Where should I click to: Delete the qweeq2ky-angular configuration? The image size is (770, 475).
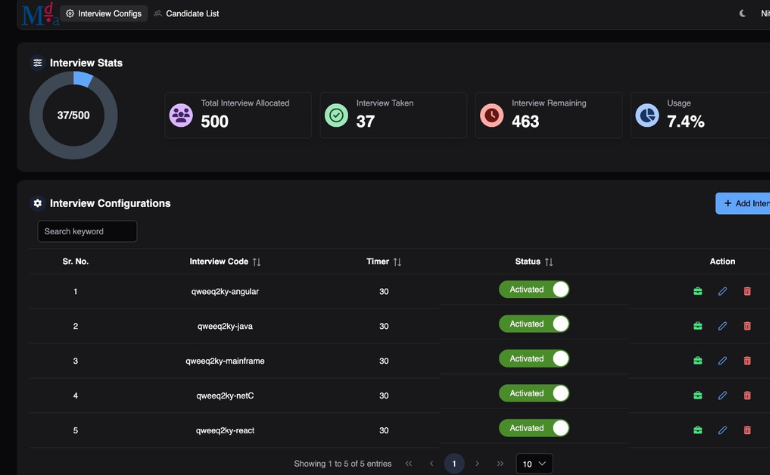point(747,291)
